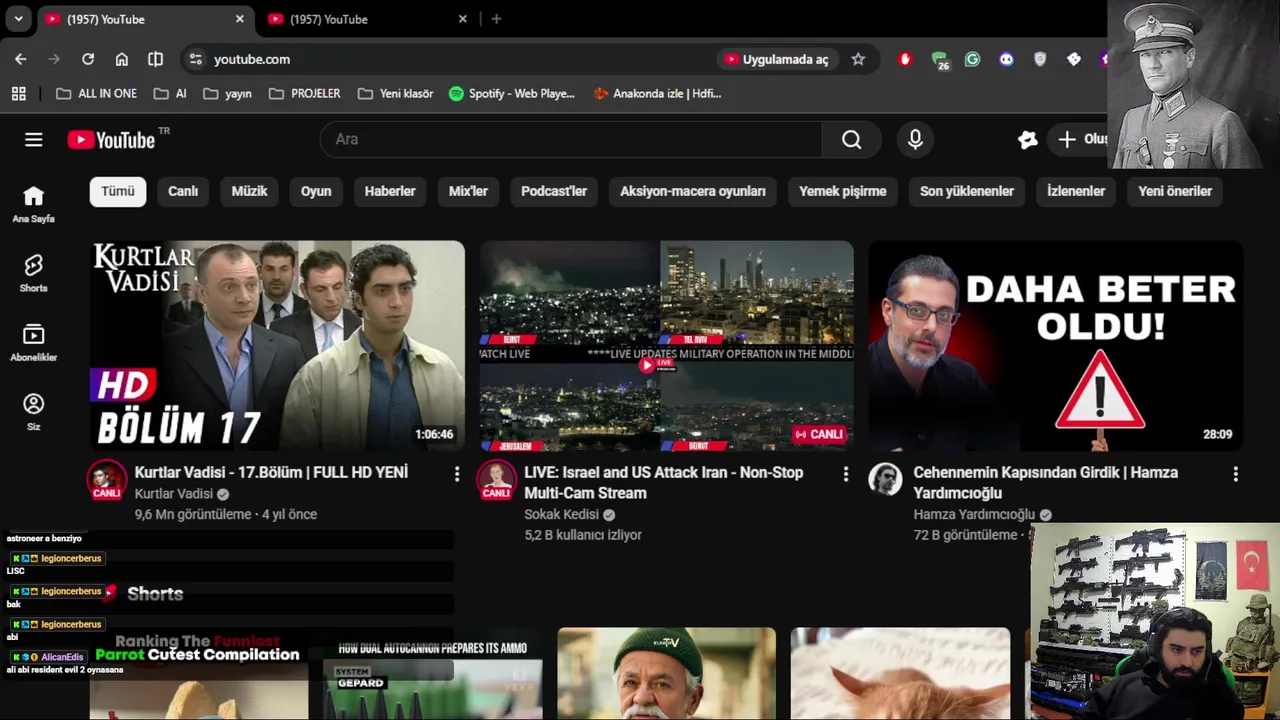Open more options for Cehennemin Kapısından video
The image size is (1280, 720).
(1235, 473)
